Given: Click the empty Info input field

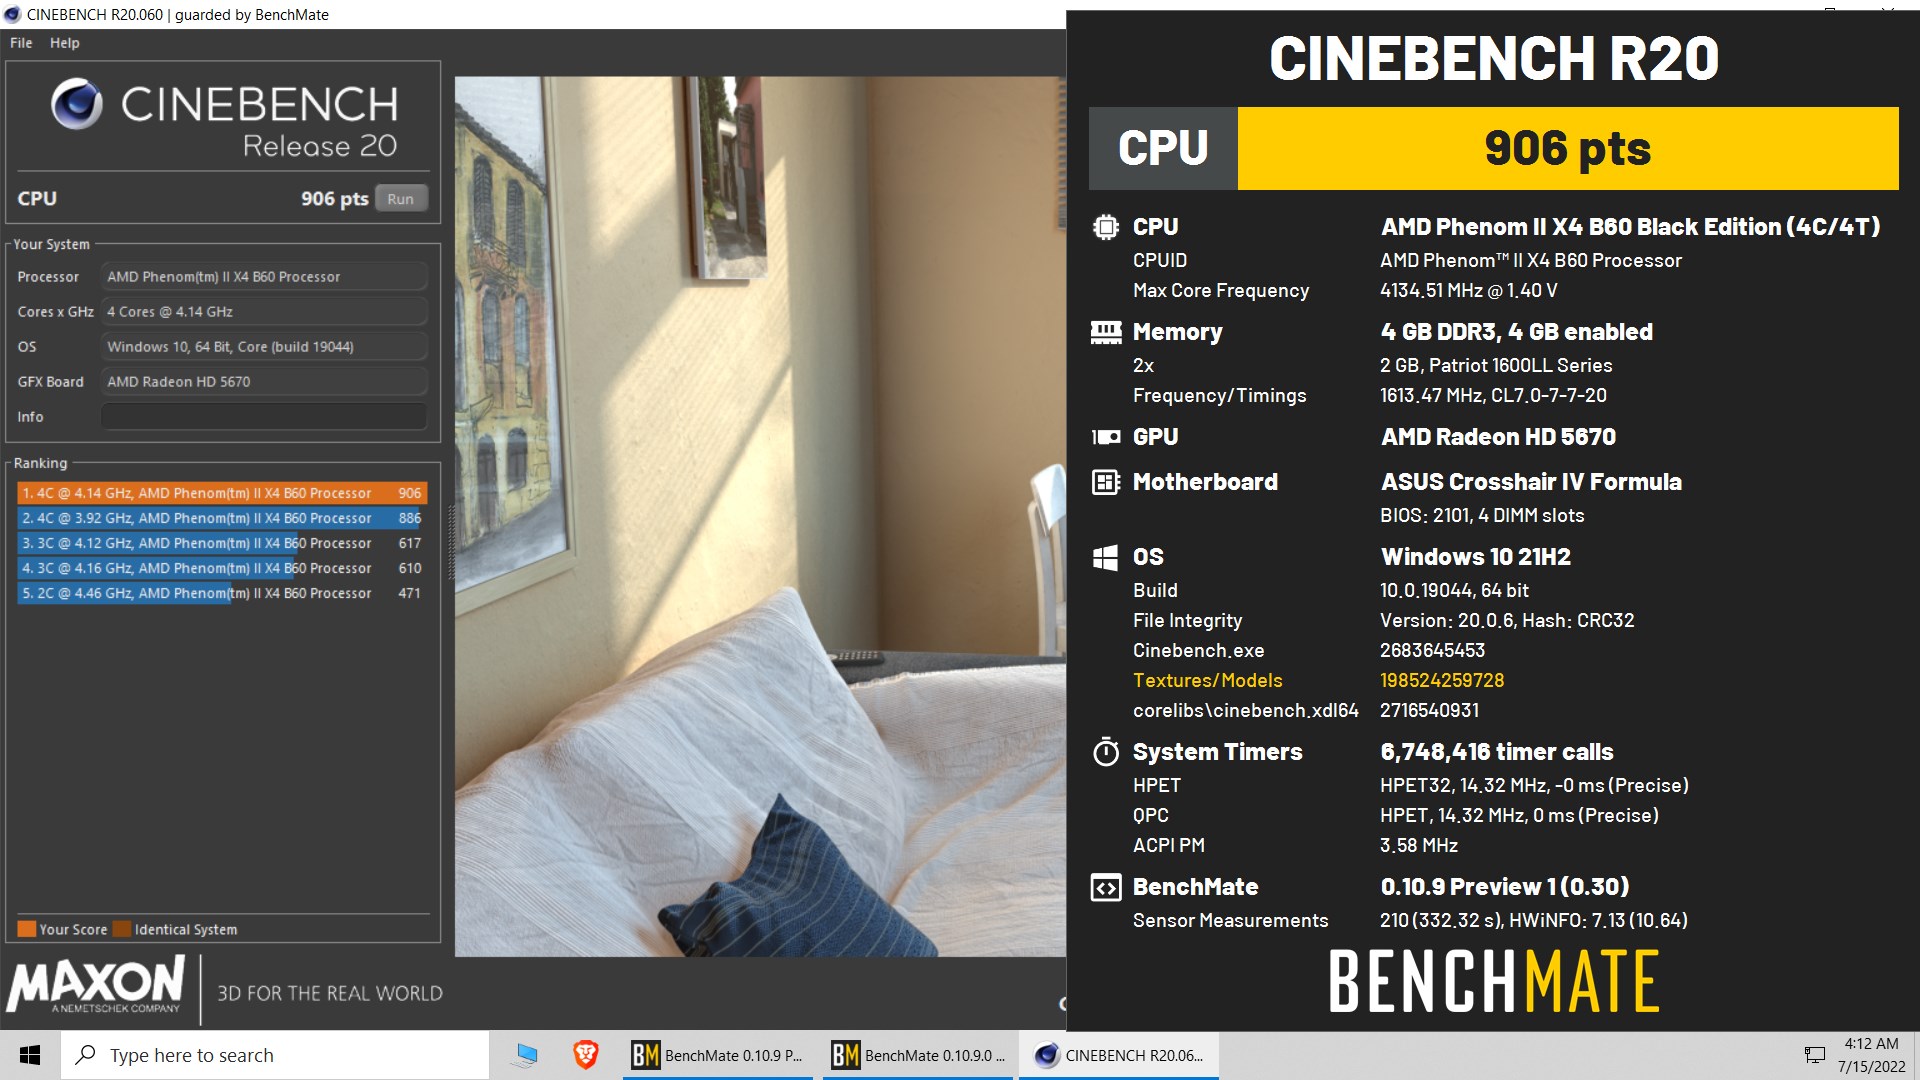Looking at the screenshot, I should tap(264, 417).
